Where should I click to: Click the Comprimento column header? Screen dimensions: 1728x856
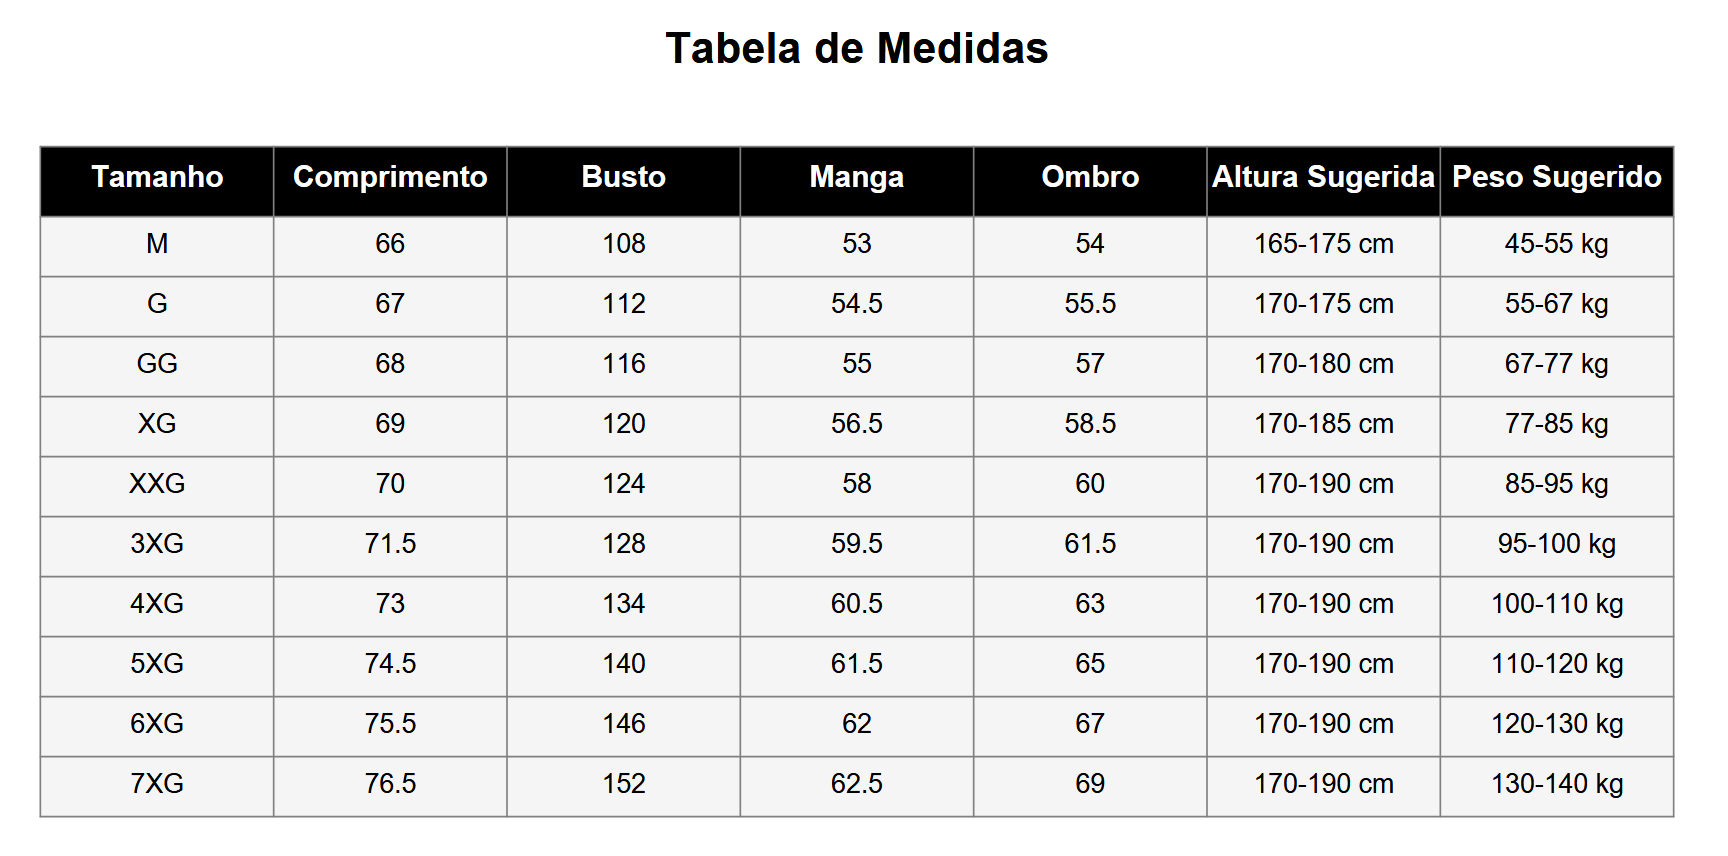coord(390,177)
